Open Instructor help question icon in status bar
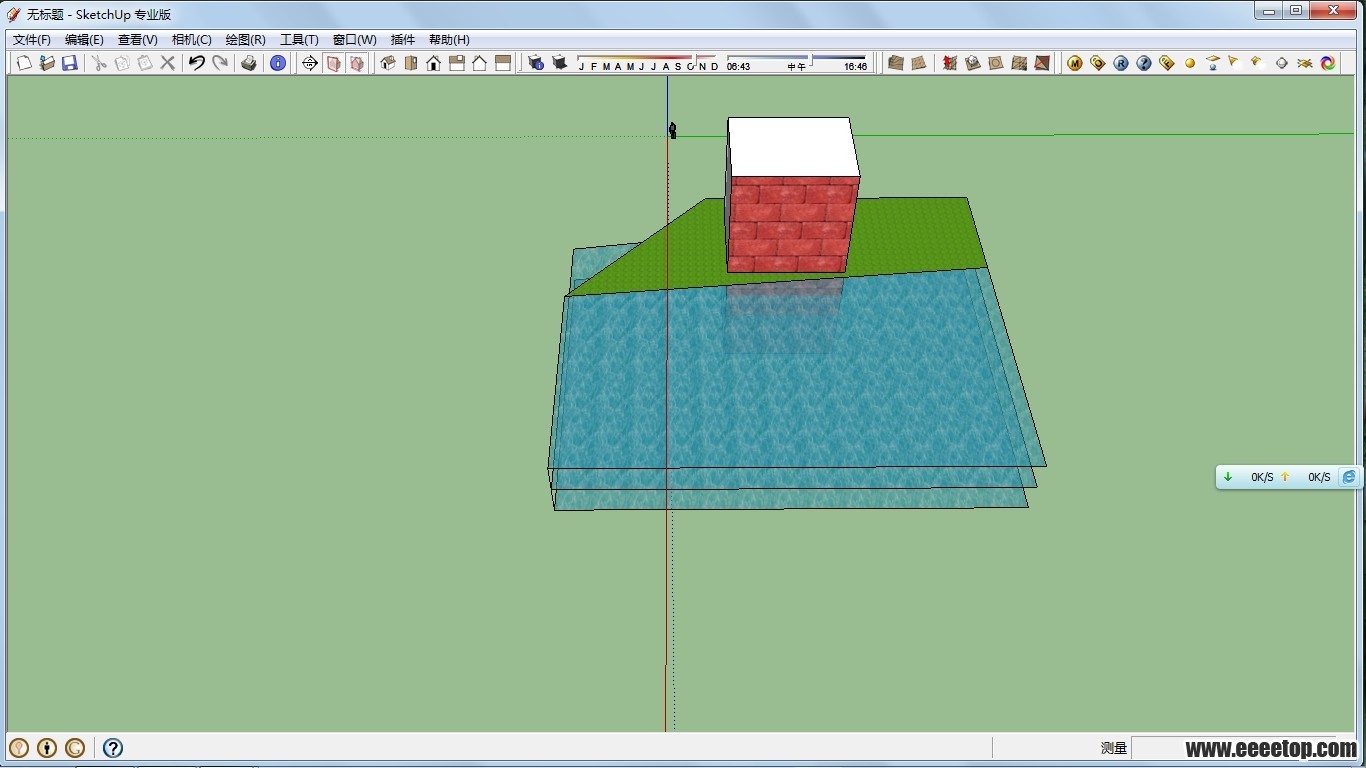The width and height of the screenshot is (1366, 768). [x=113, y=748]
